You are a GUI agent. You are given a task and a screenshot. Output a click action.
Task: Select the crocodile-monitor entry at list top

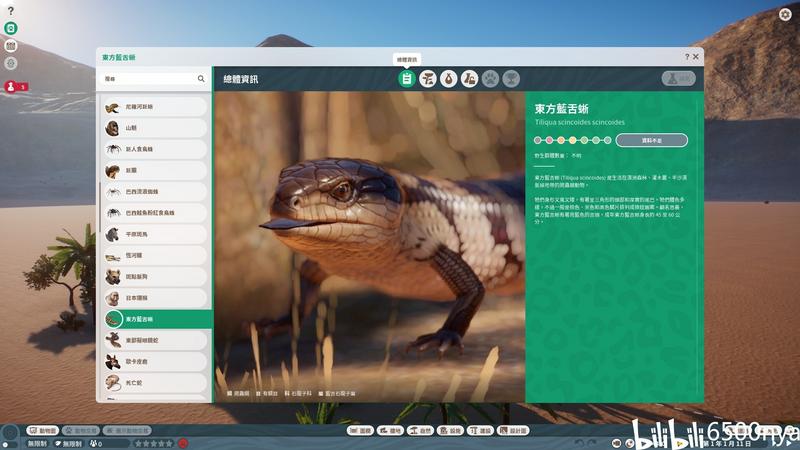[155, 107]
